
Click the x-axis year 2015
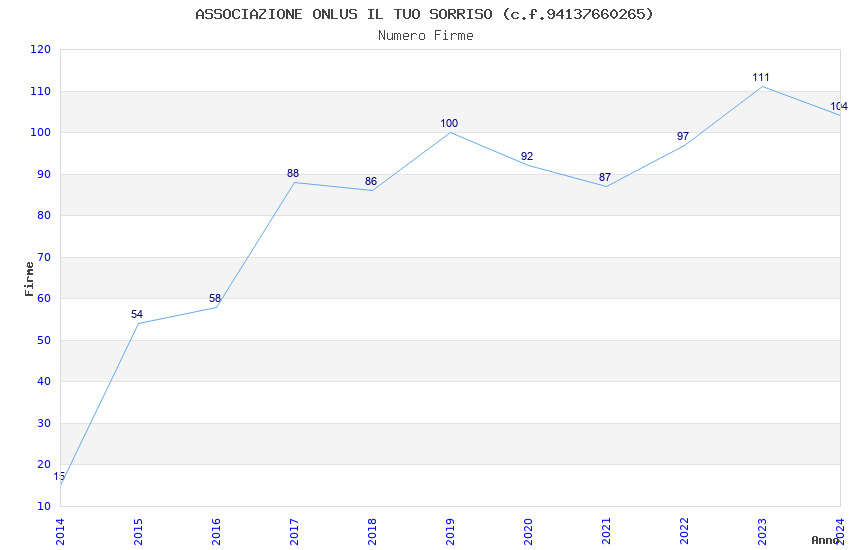click(138, 532)
